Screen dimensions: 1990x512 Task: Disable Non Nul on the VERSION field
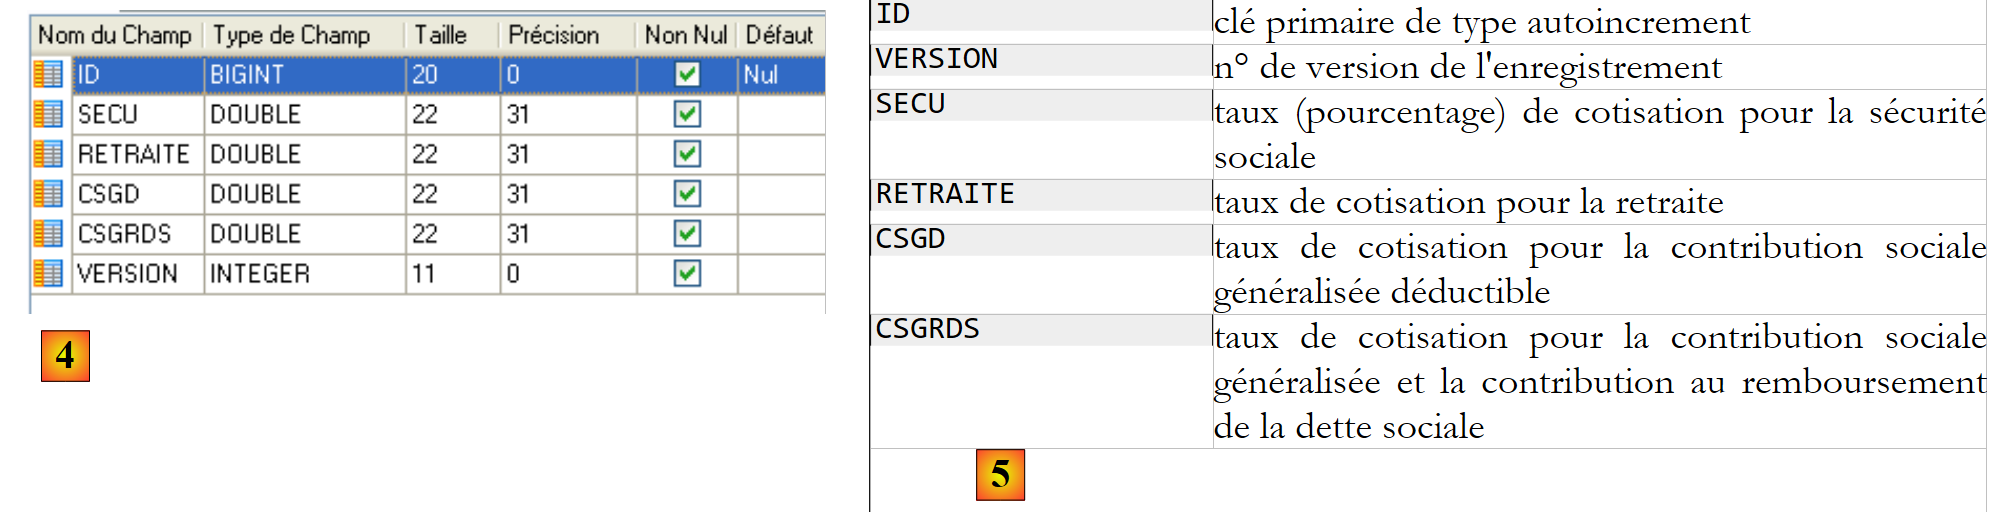[x=687, y=273]
